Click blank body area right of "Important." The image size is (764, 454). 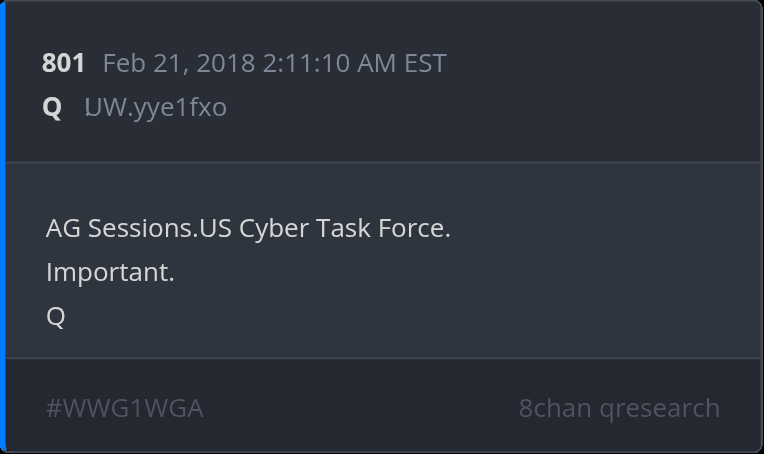(x=450, y=272)
